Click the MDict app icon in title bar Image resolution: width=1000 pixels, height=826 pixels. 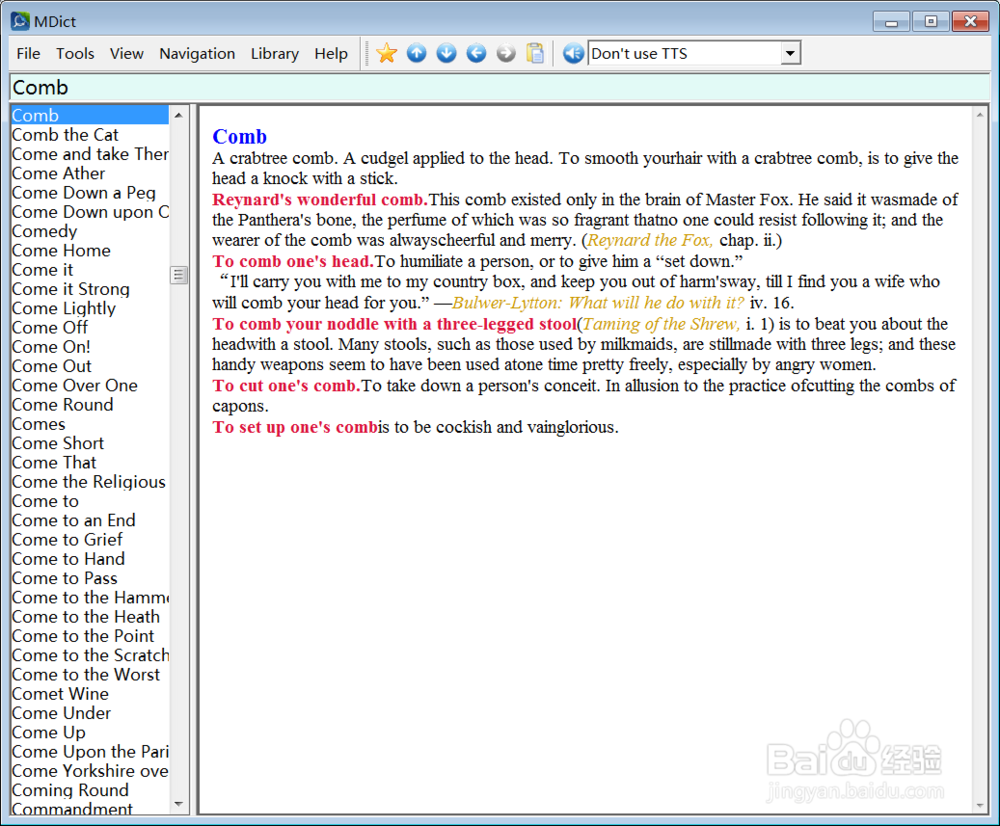pyautogui.click(x=20, y=21)
